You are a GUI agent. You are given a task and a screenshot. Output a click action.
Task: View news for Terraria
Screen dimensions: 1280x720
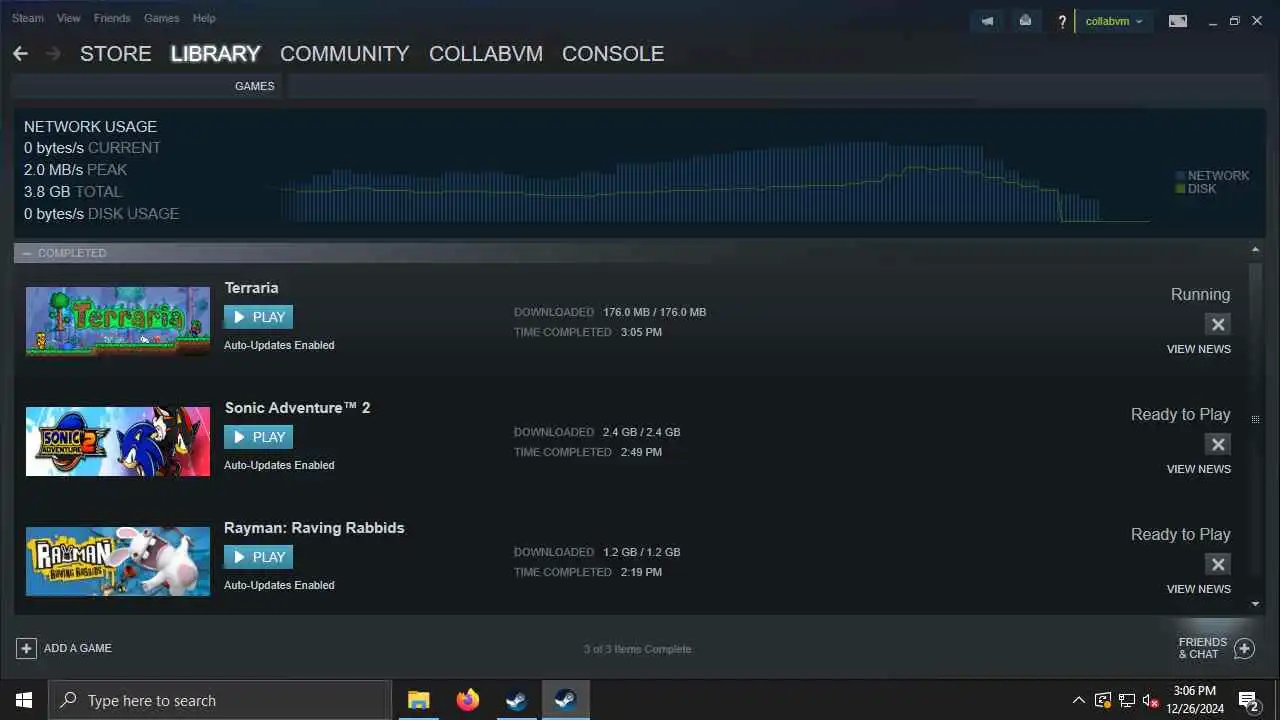1198,349
